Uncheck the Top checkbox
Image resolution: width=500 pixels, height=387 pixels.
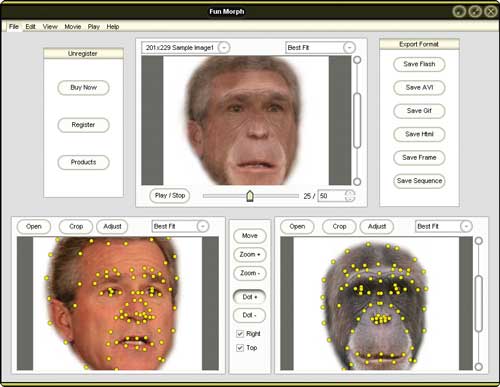click(240, 348)
